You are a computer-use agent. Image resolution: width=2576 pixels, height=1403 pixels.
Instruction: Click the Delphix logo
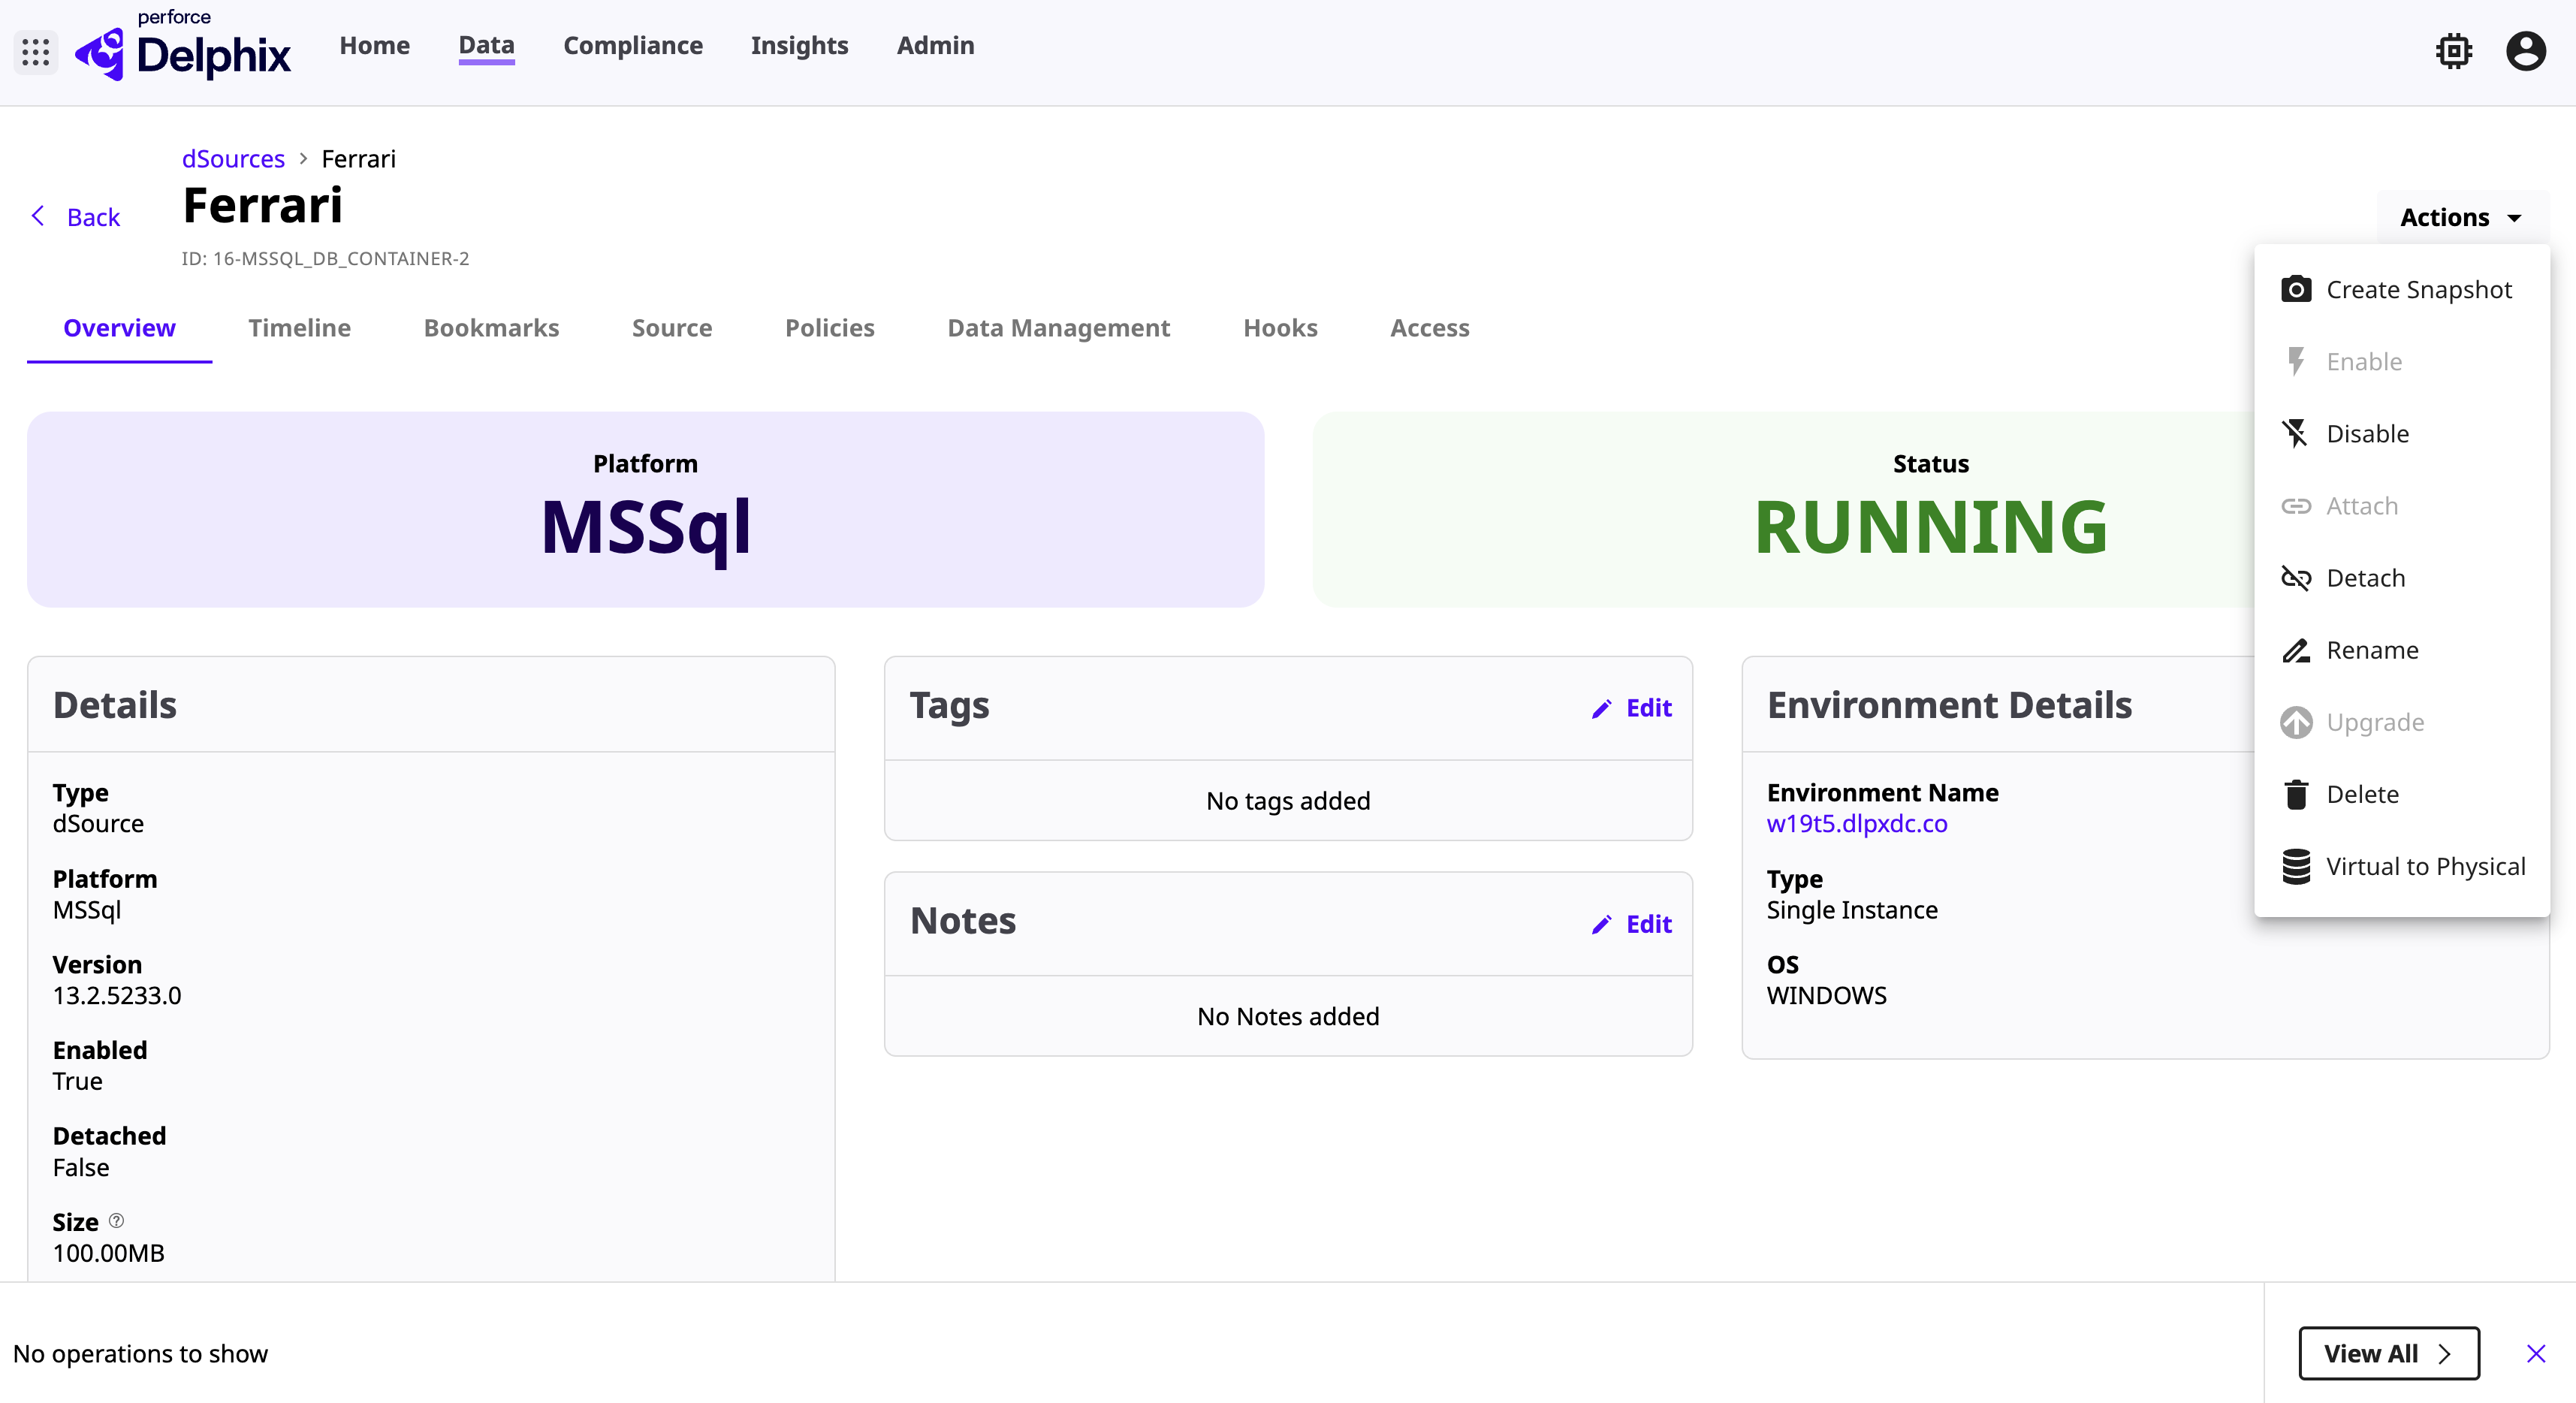click(183, 47)
